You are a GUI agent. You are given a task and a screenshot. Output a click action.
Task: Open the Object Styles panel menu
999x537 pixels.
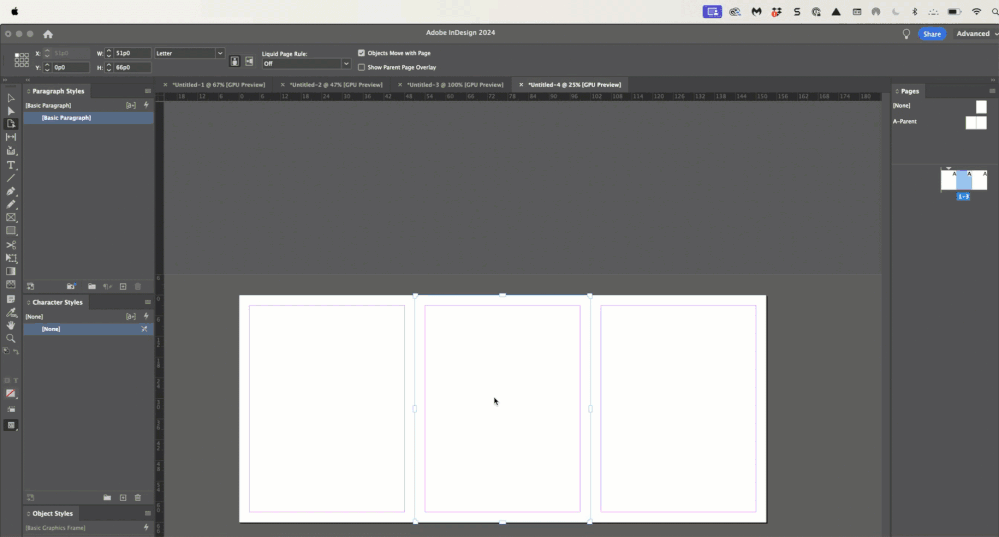(x=148, y=513)
